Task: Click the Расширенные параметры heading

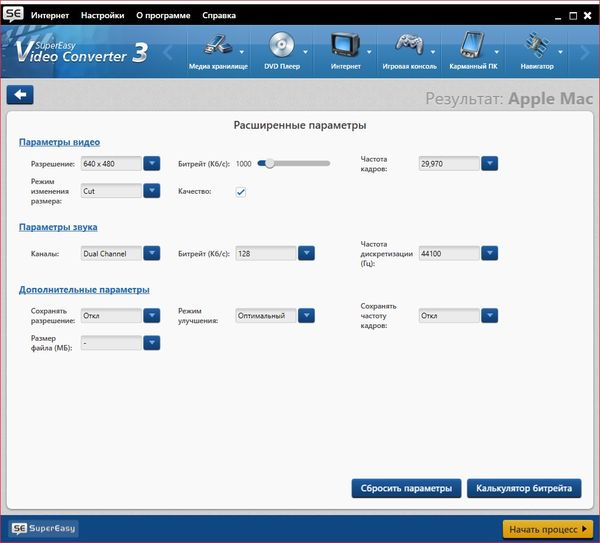Action: [300, 125]
